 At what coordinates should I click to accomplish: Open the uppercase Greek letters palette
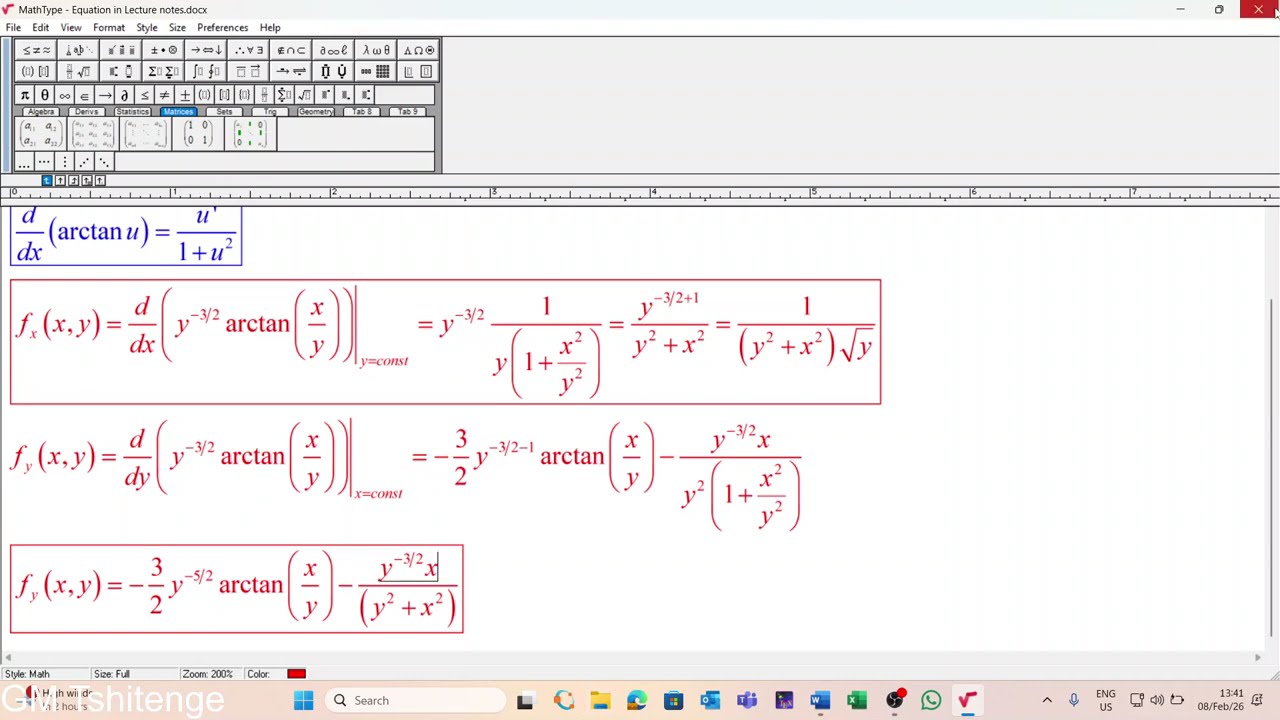419,50
